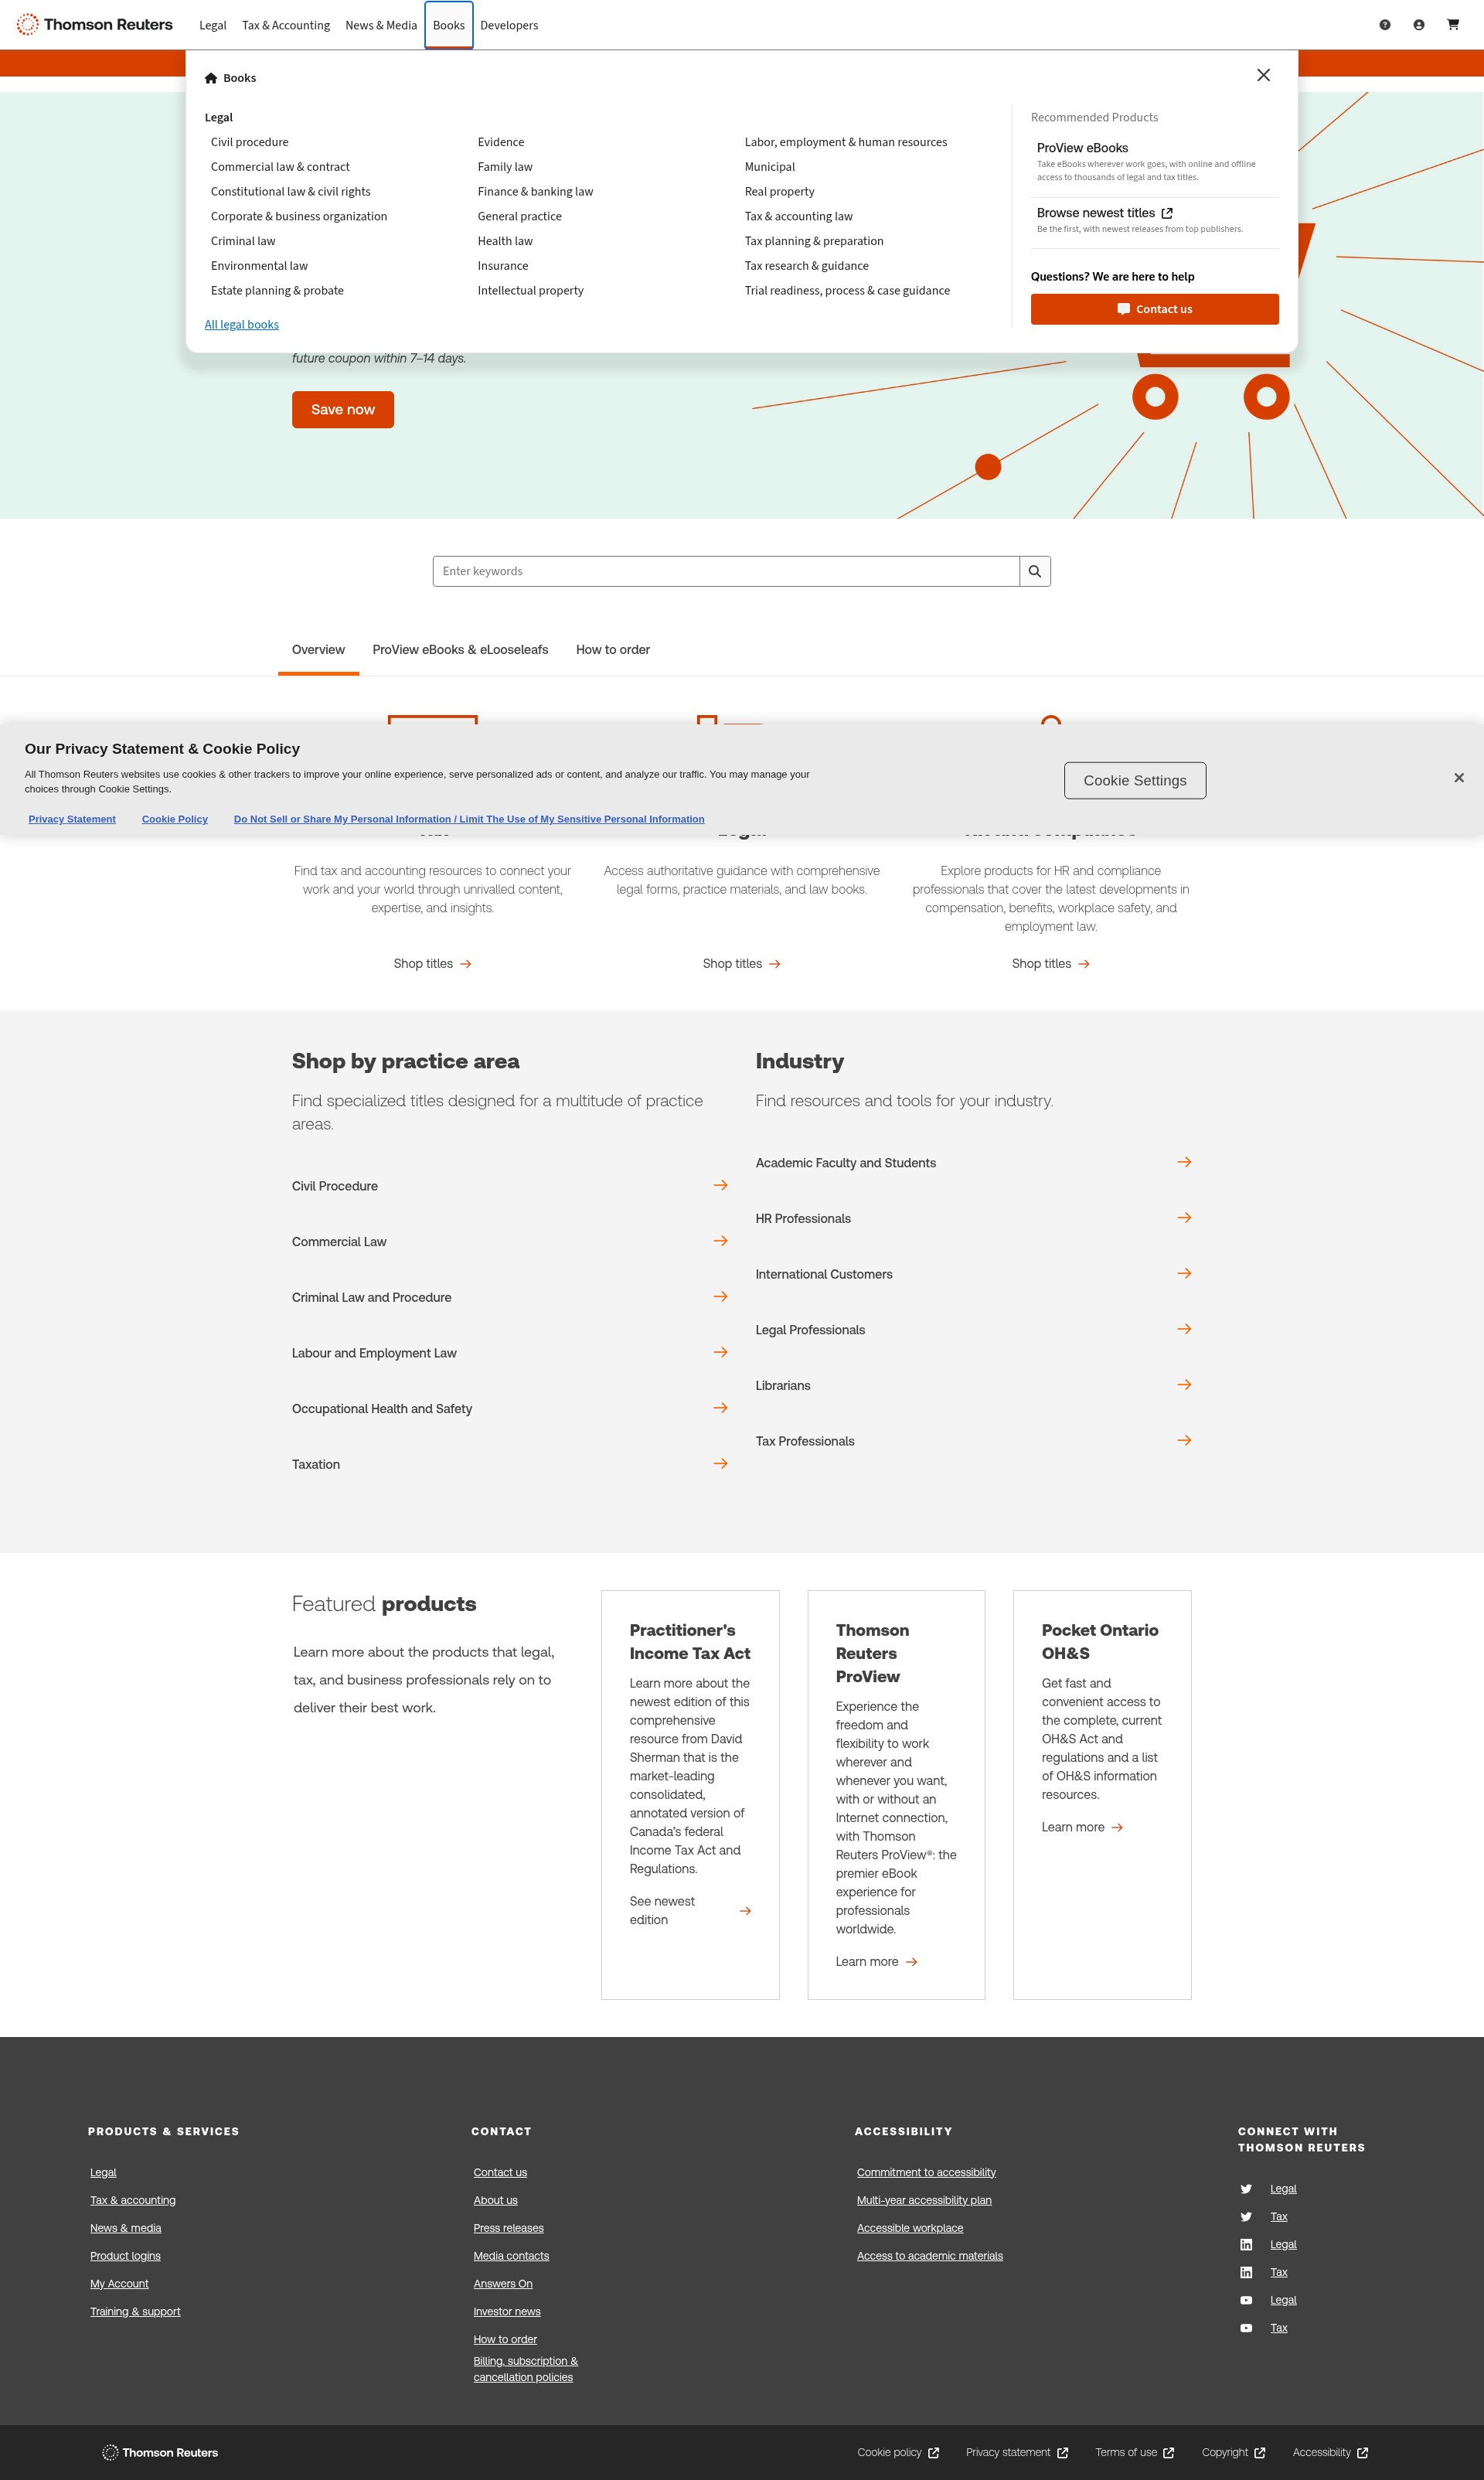Click arrow next to International Customers

(1184, 1273)
